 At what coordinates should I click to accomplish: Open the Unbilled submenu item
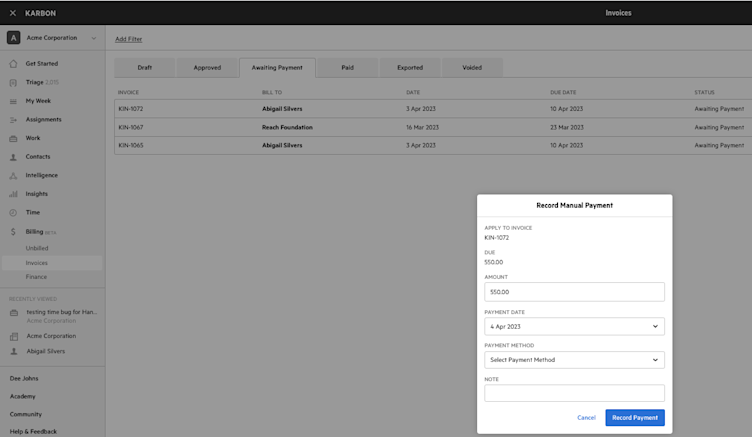click(37, 248)
